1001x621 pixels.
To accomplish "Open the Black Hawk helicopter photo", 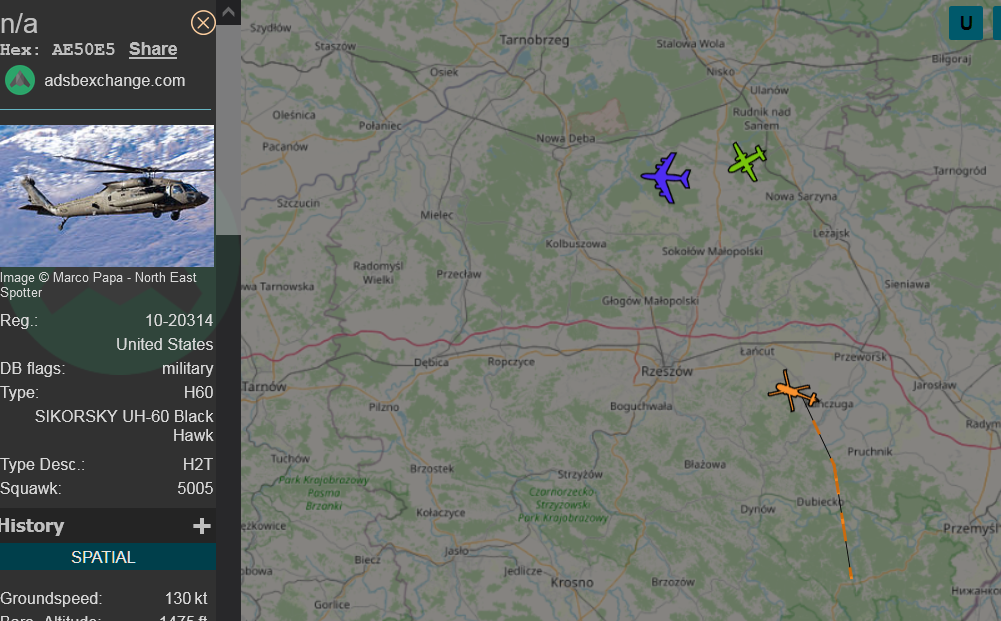I will pyautogui.click(x=107, y=196).
